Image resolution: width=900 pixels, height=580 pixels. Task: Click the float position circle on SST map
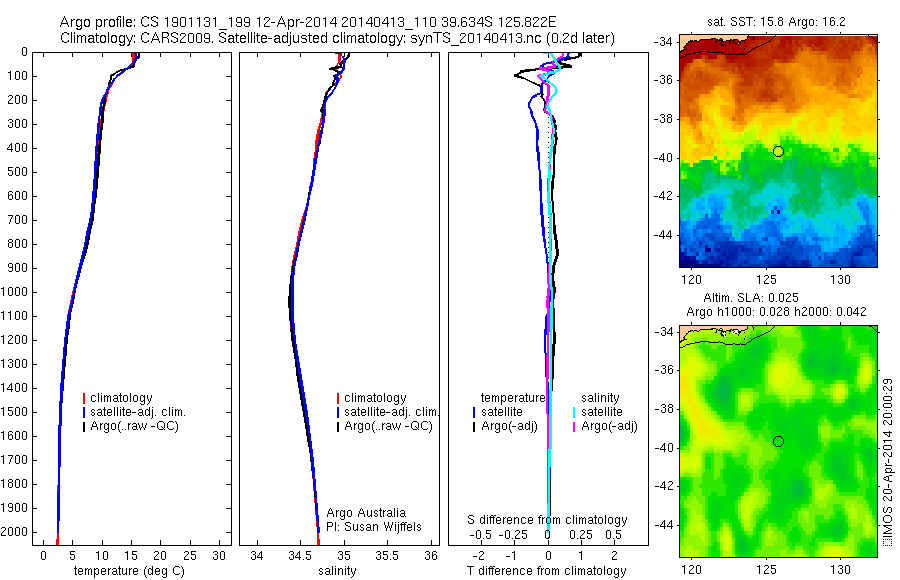pos(778,152)
